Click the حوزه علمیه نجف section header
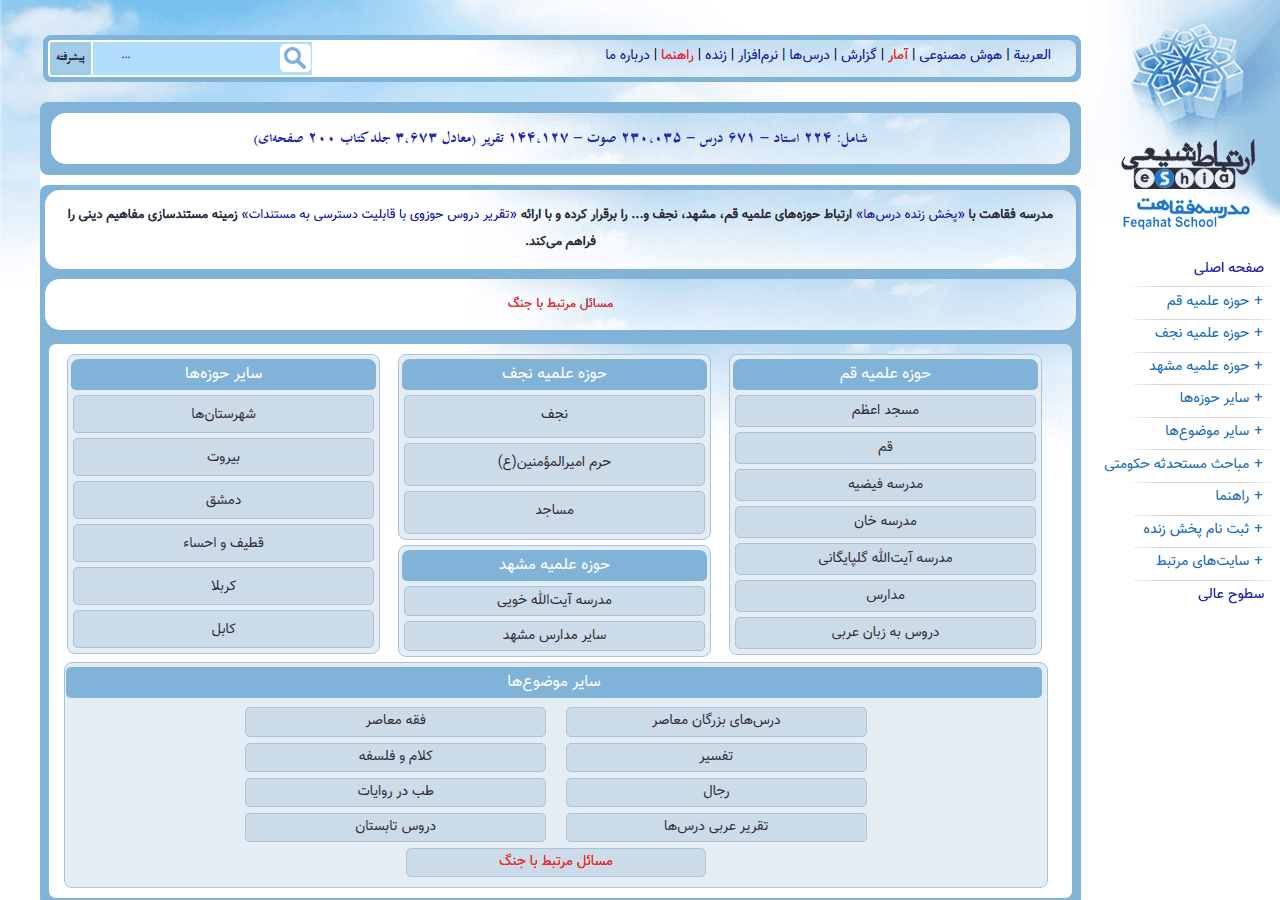 click(554, 374)
